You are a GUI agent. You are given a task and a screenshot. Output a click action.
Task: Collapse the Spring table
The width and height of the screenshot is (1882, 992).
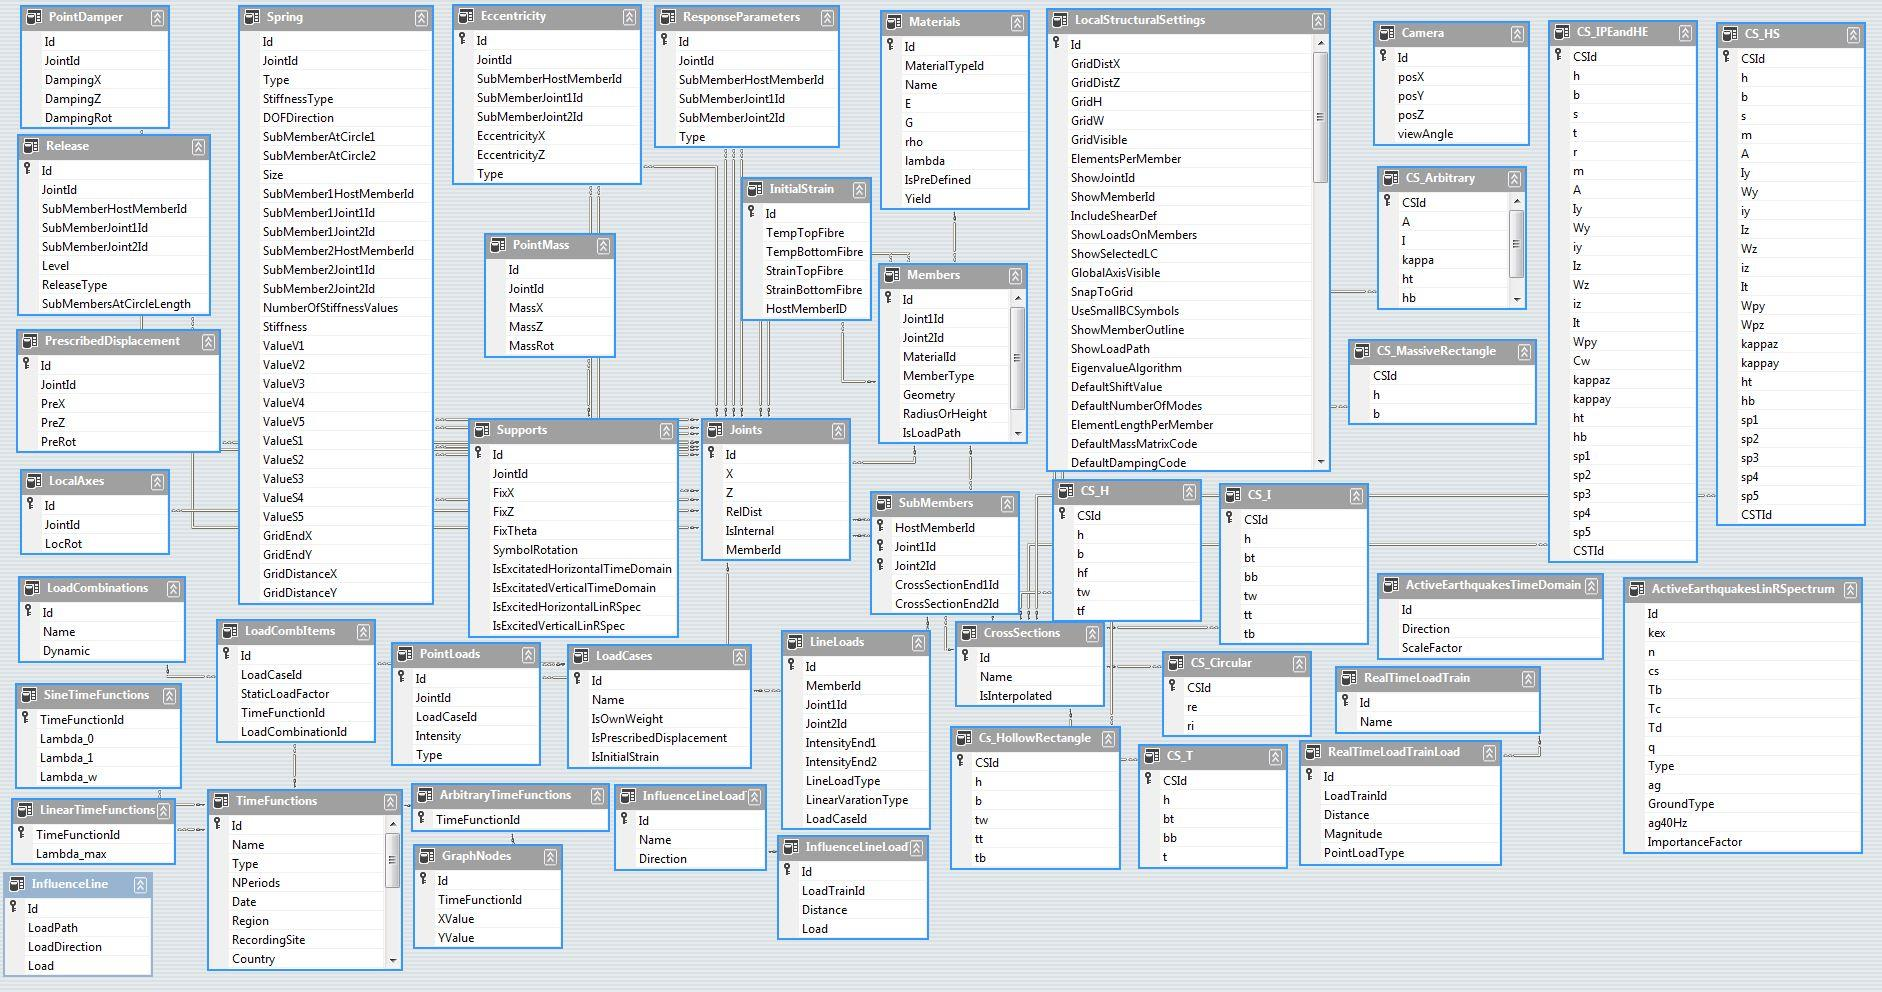coord(422,18)
